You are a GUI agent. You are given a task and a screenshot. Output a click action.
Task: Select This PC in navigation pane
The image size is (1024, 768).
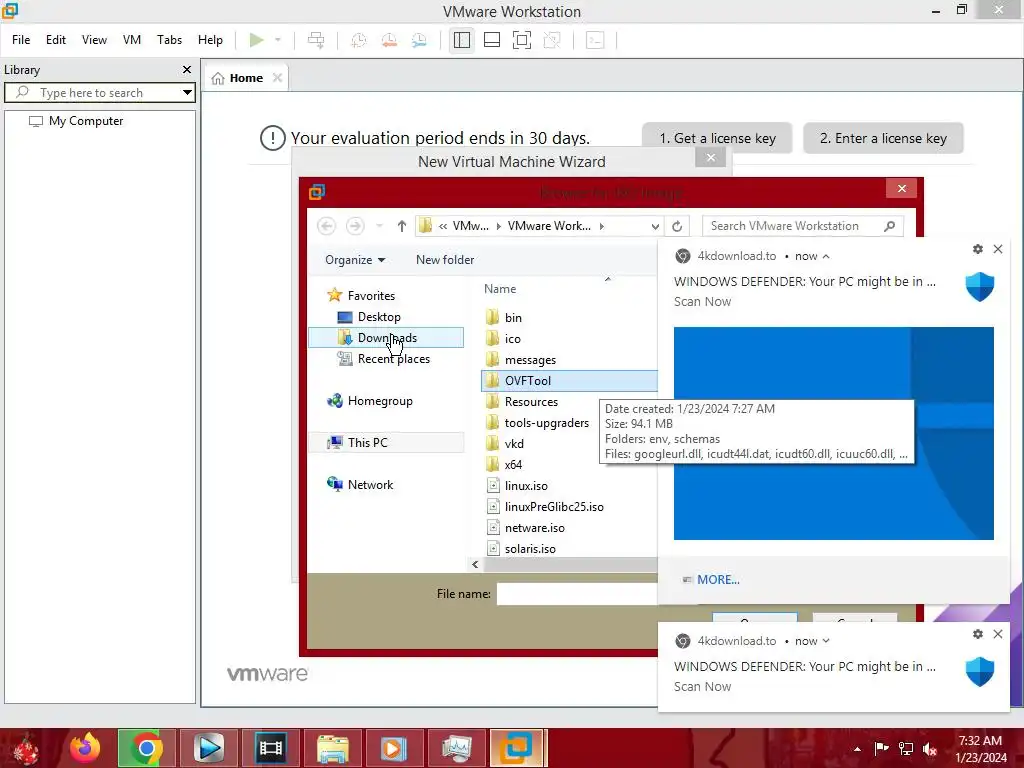pos(386,443)
